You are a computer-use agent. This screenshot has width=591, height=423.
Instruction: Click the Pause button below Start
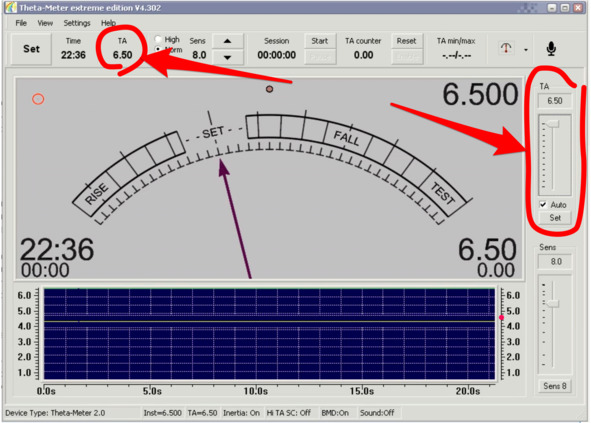point(320,57)
